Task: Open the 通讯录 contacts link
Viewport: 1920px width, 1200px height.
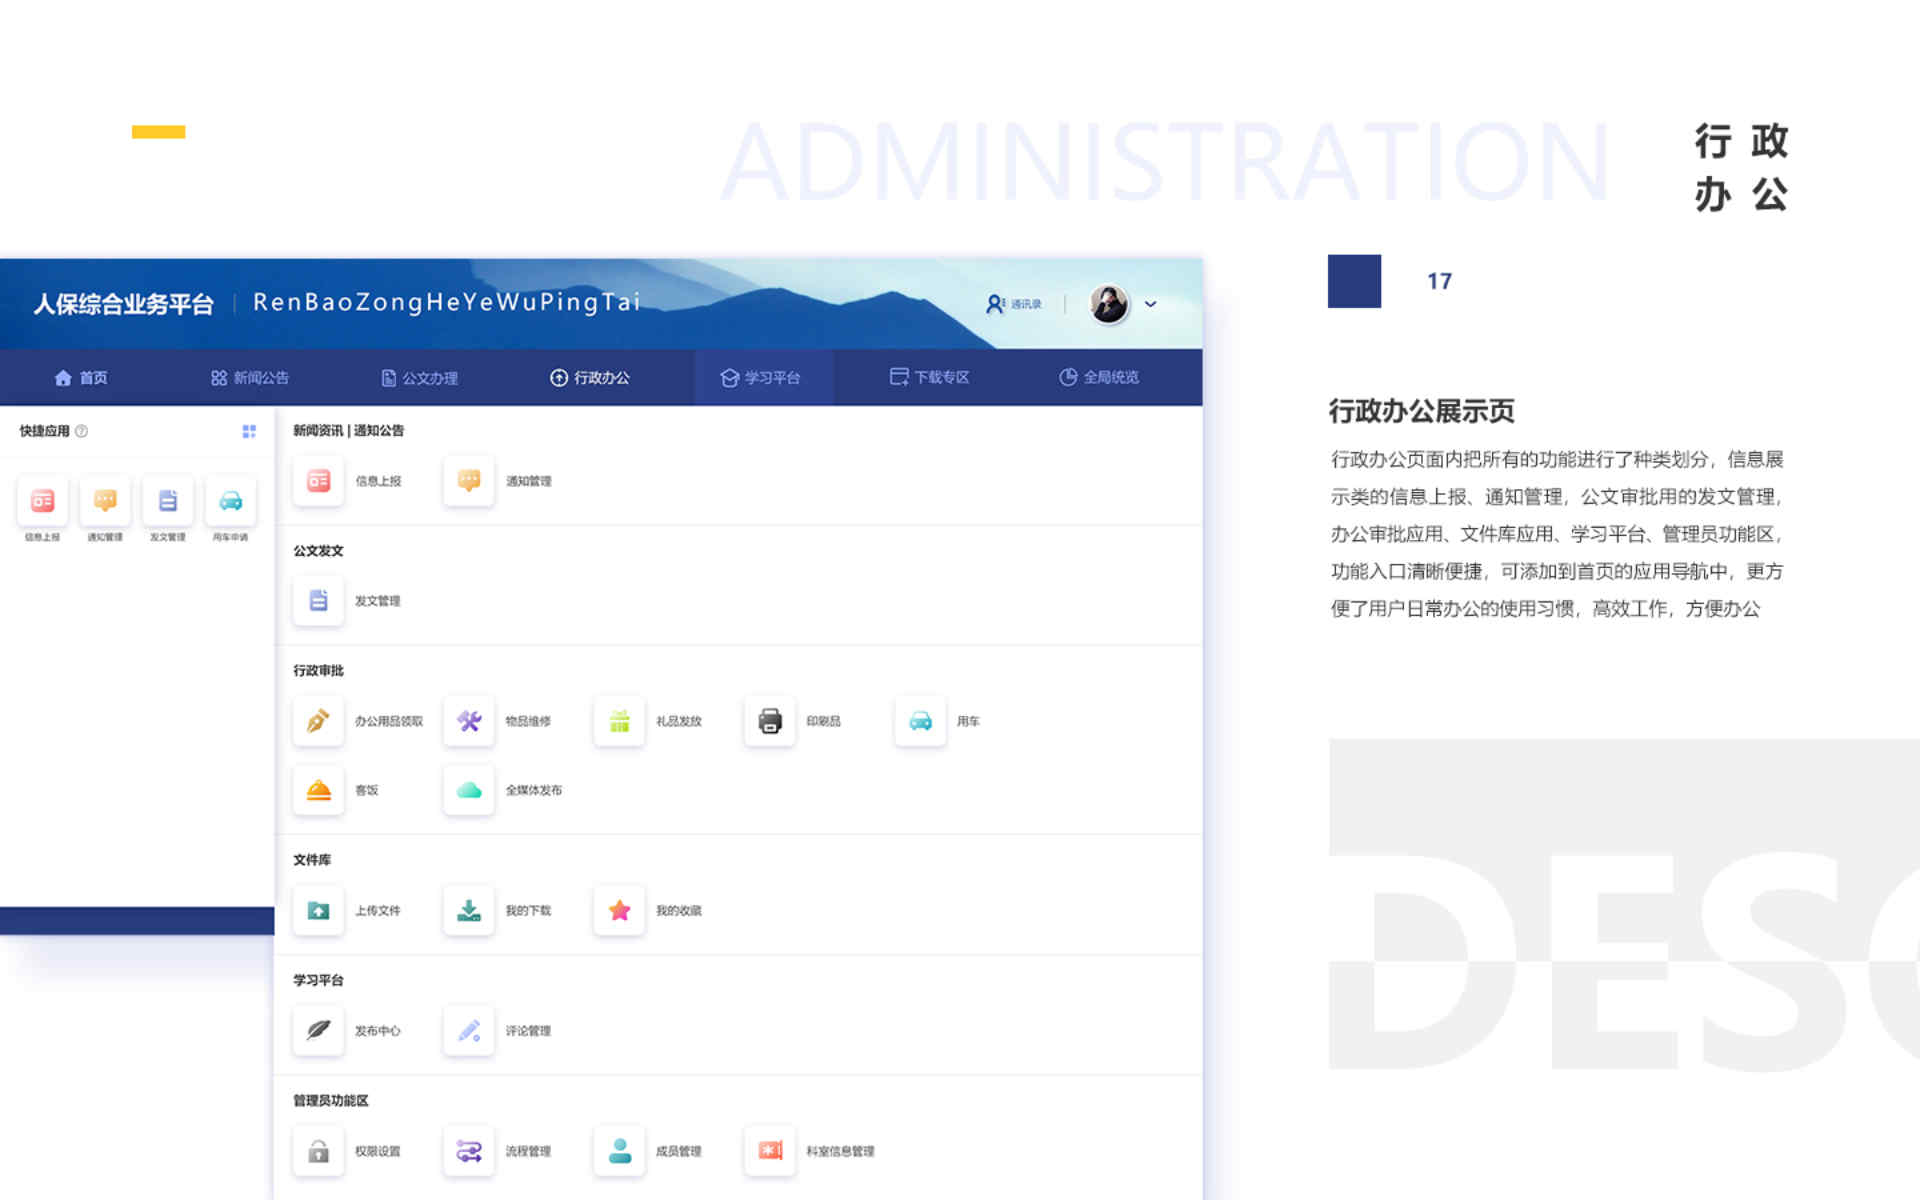Action: (x=1014, y=304)
